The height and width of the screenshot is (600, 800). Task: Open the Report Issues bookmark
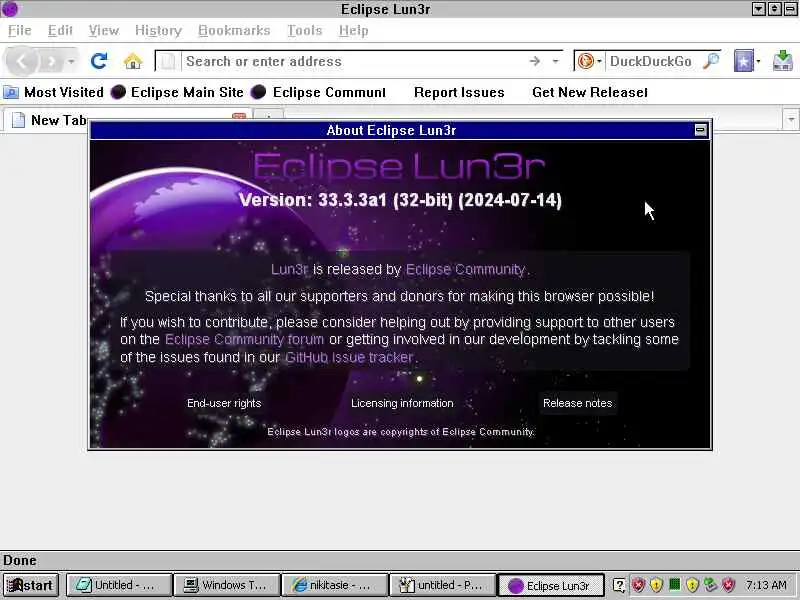[459, 92]
